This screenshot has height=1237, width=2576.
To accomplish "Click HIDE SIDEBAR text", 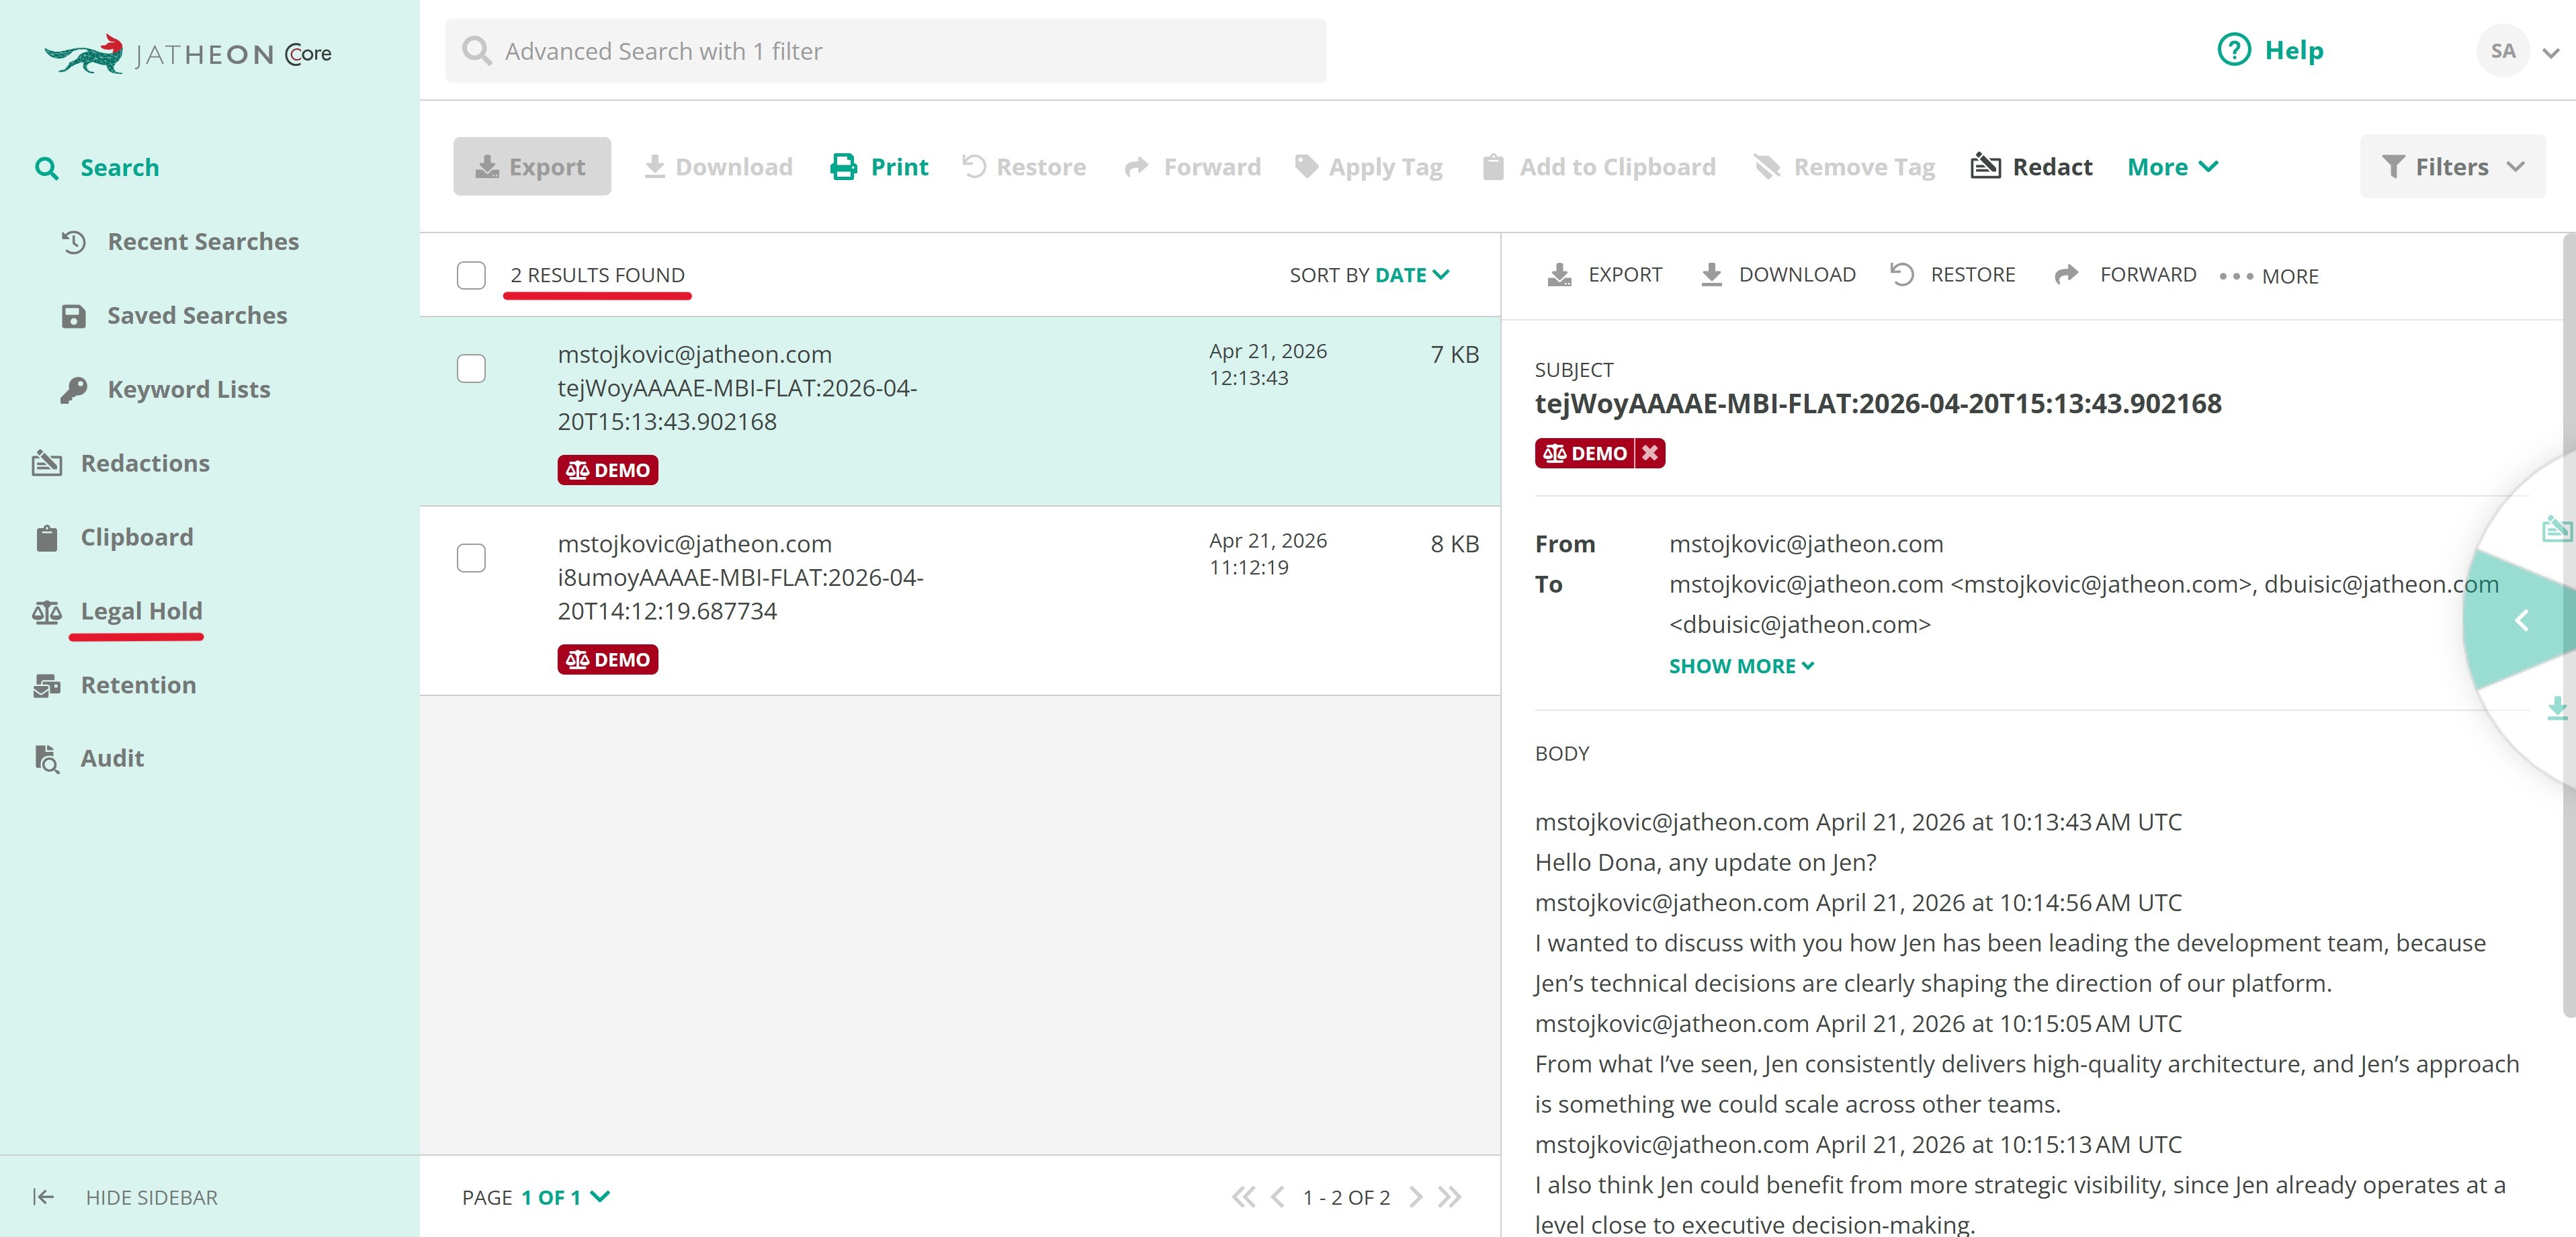I will (152, 1198).
